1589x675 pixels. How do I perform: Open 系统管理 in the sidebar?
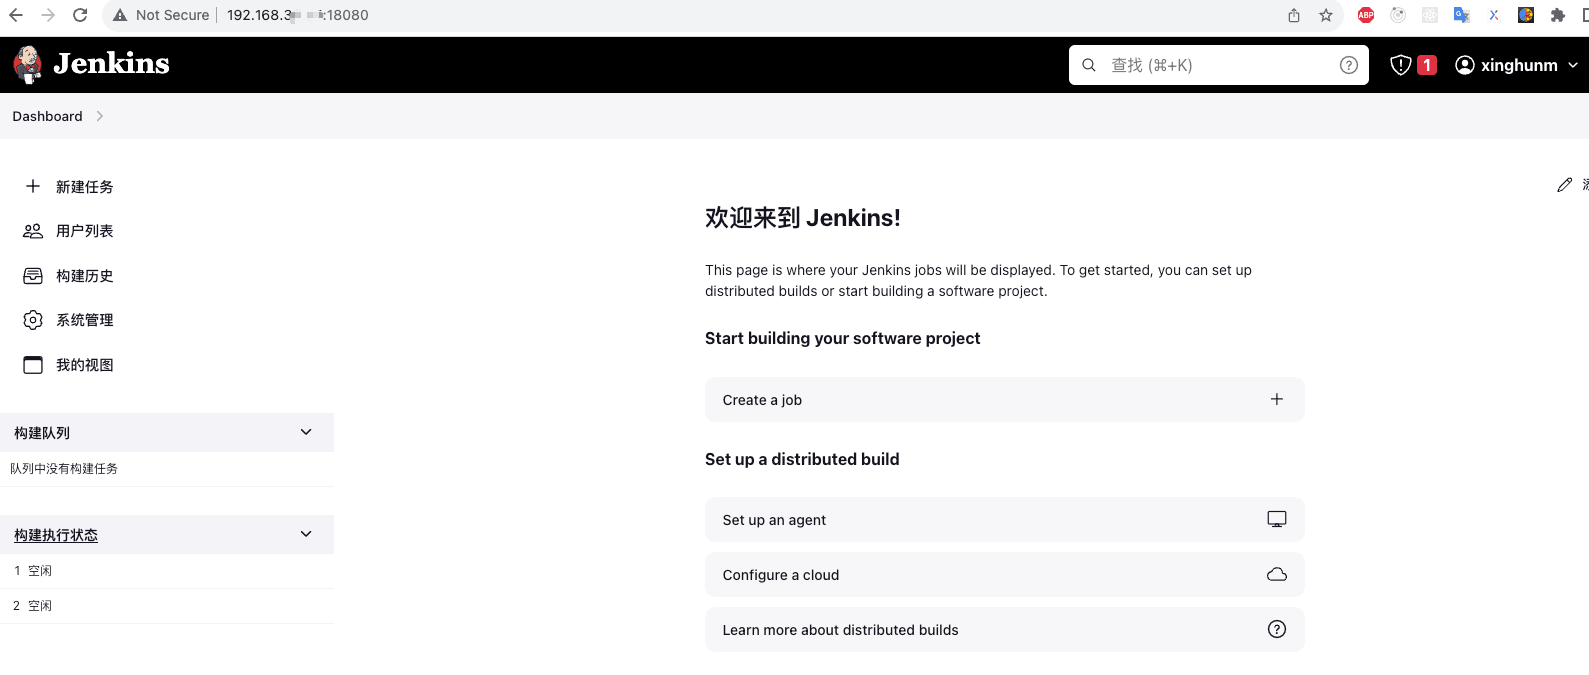(85, 320)
